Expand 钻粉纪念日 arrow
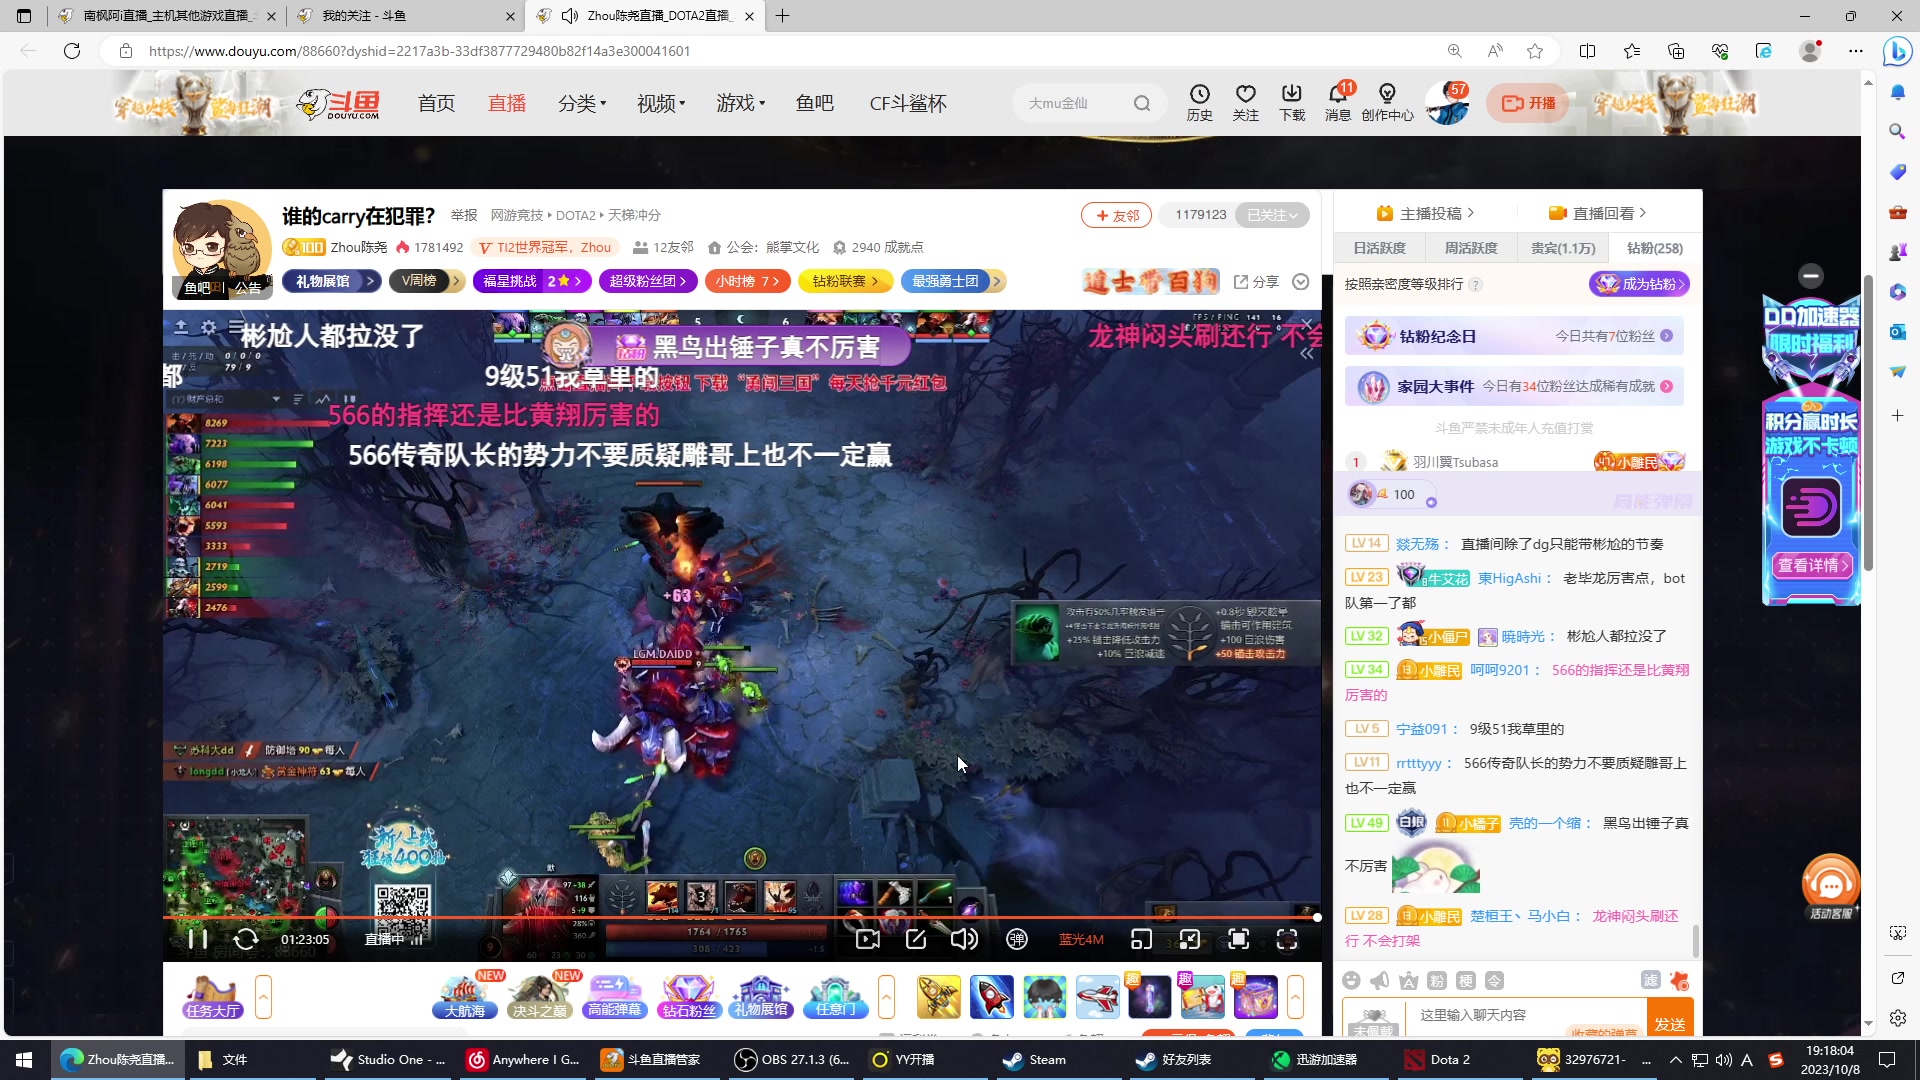 [x=1666, y=336]
